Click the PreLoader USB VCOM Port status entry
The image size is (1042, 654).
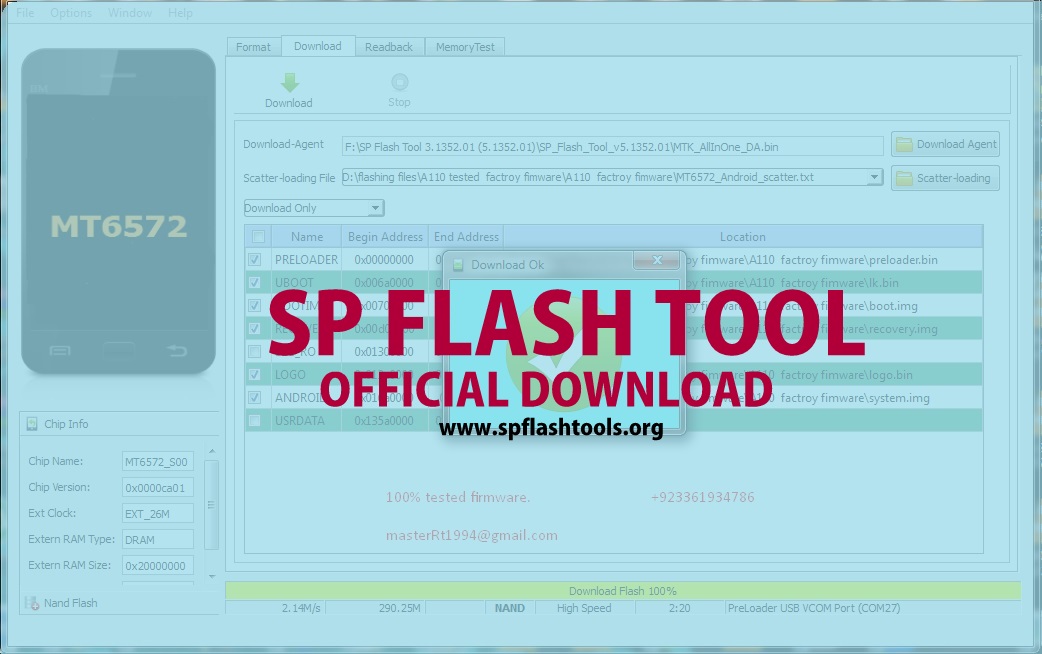coord(873,607)
